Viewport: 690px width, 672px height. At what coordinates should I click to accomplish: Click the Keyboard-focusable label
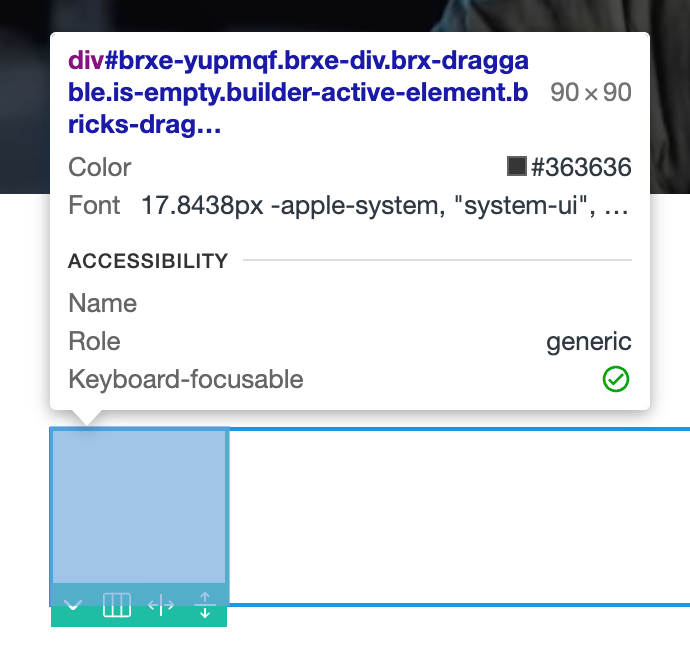(186, 380)
